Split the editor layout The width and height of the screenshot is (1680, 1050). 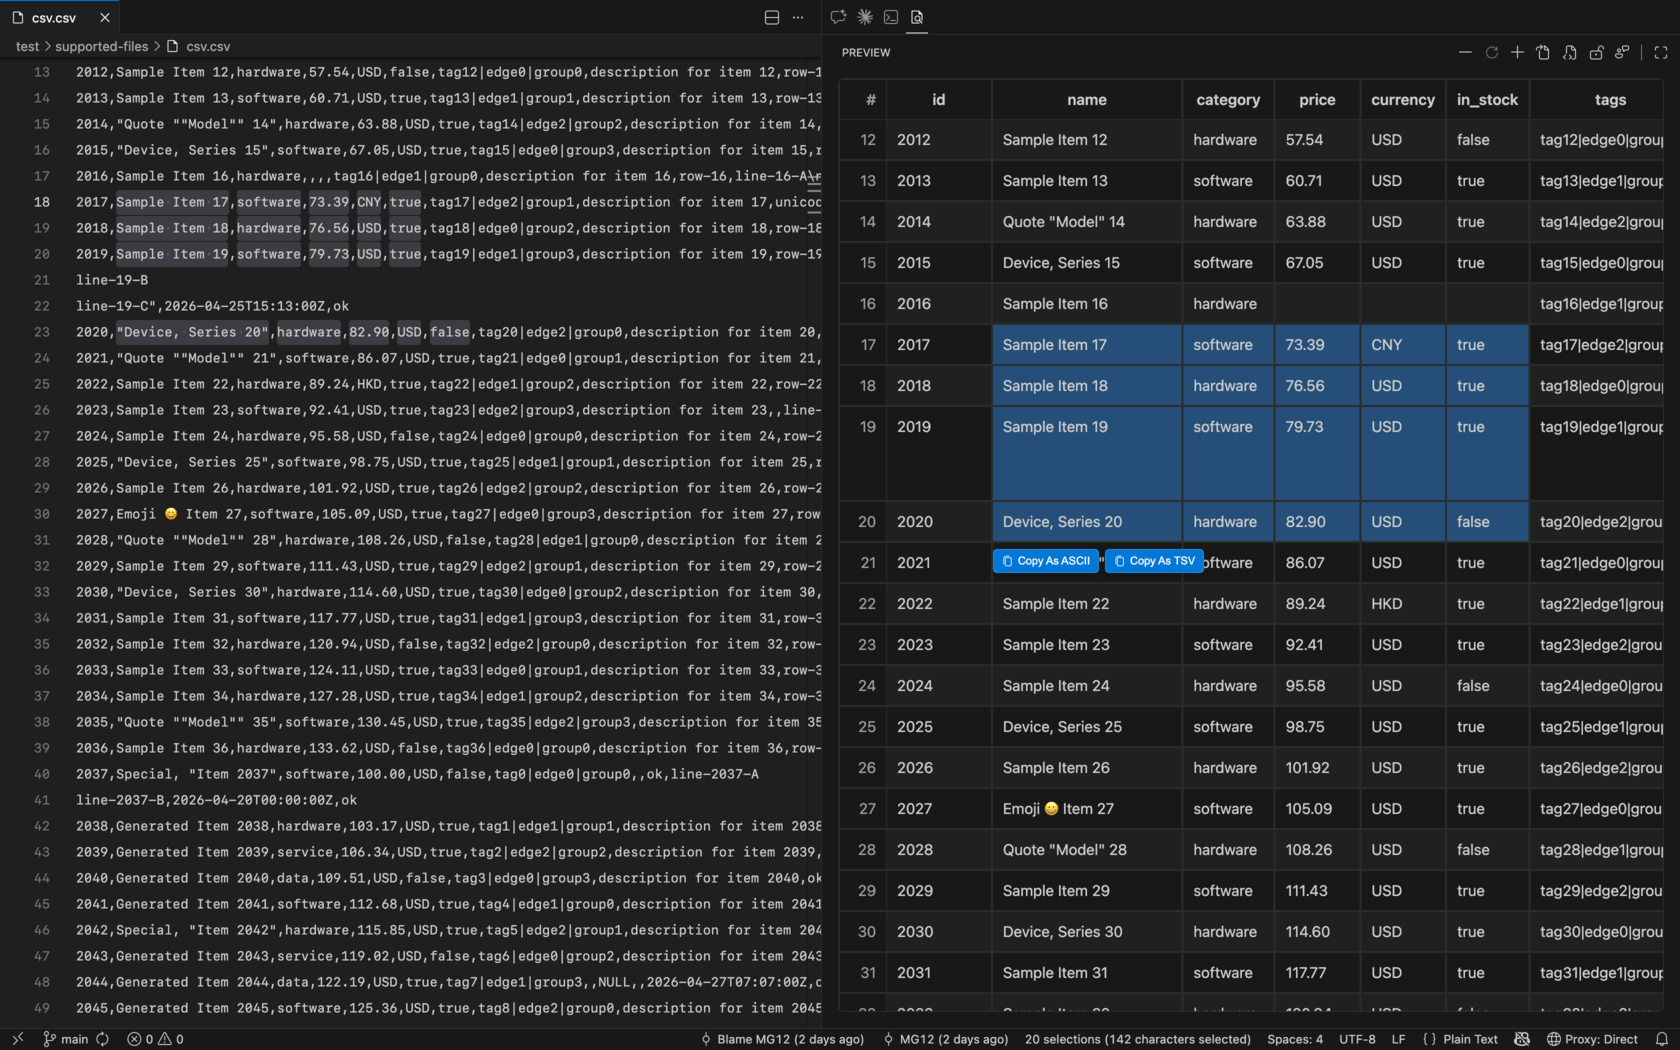[x=772, y=18]
